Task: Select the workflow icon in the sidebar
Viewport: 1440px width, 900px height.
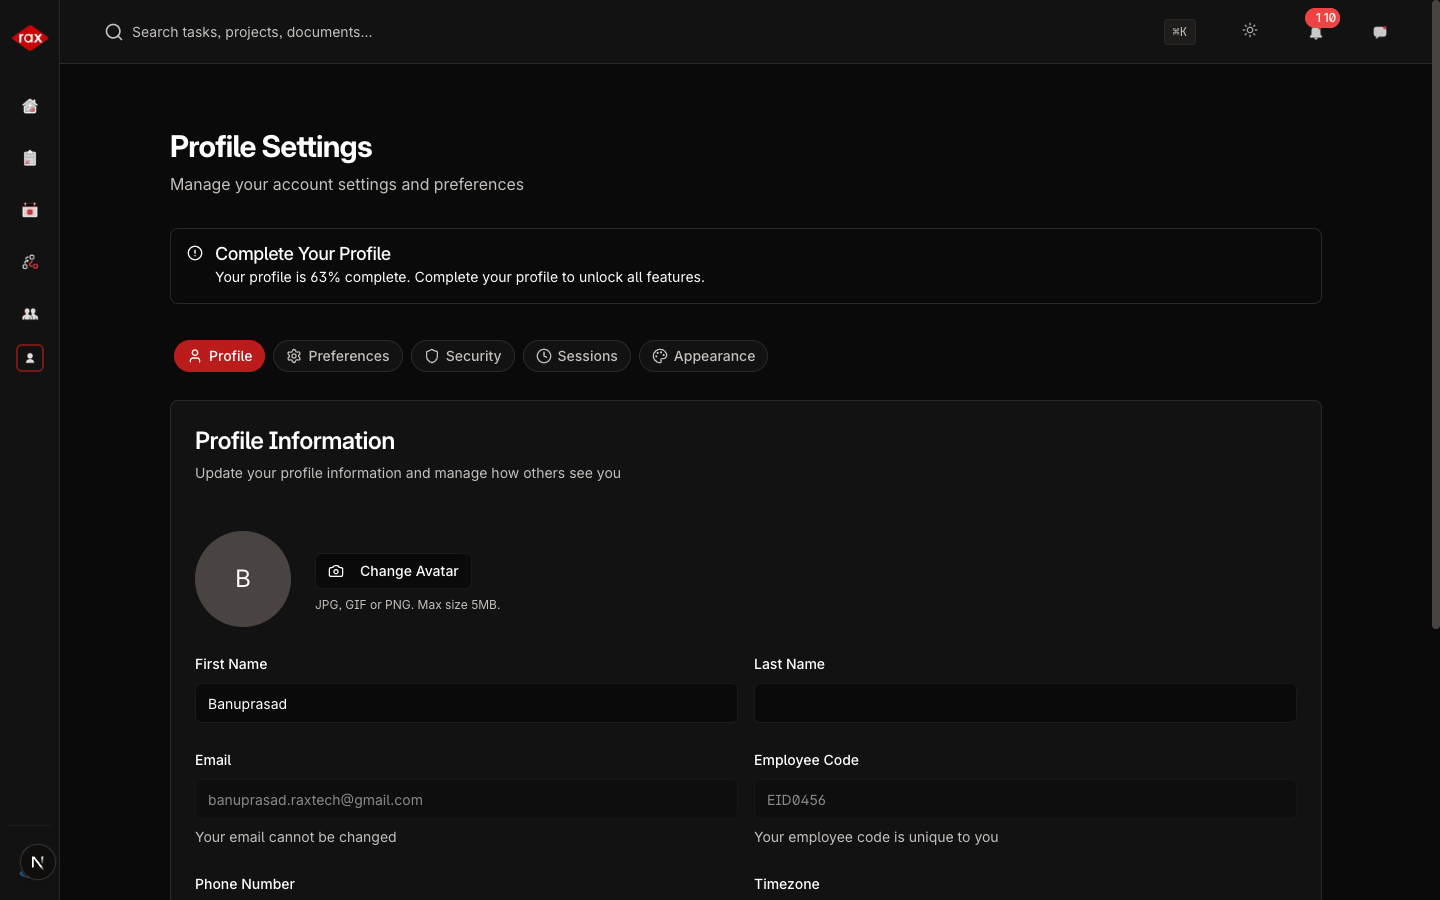Action: point(30,262)
